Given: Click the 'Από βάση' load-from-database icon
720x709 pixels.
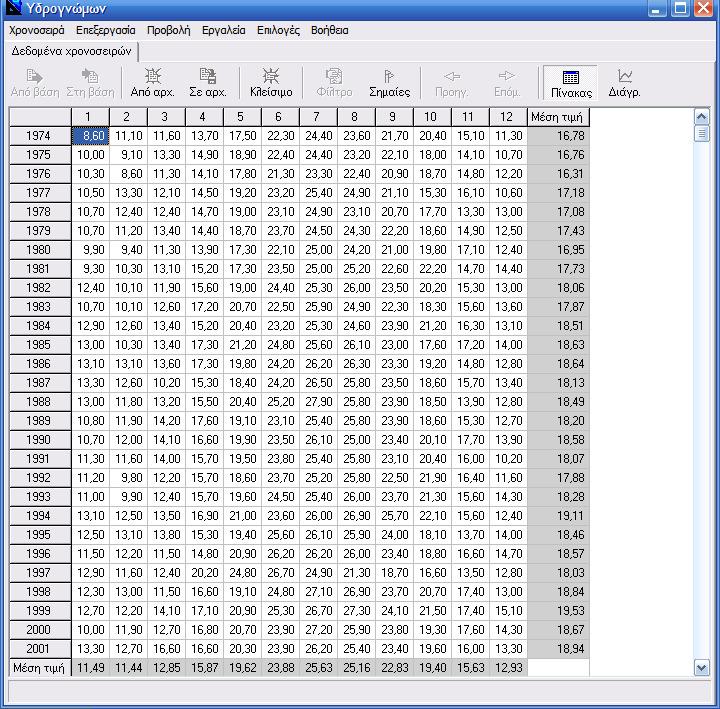Looking at the screenshot, I should point(35,83).
